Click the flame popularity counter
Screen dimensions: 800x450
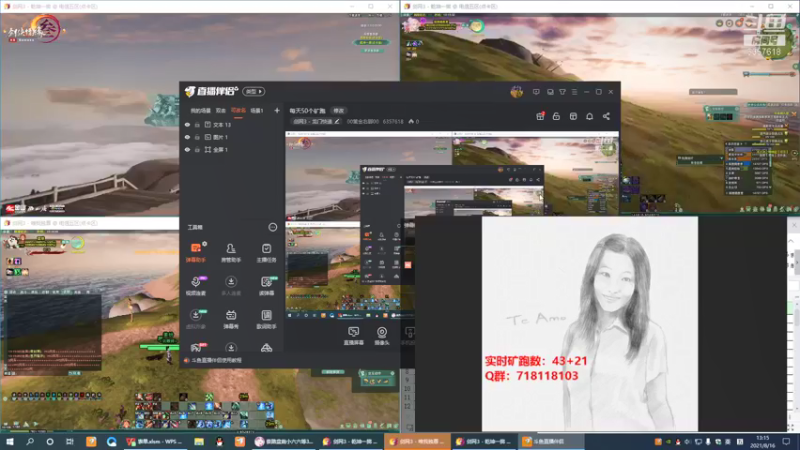pyautogui.click(x=414, y=121)
